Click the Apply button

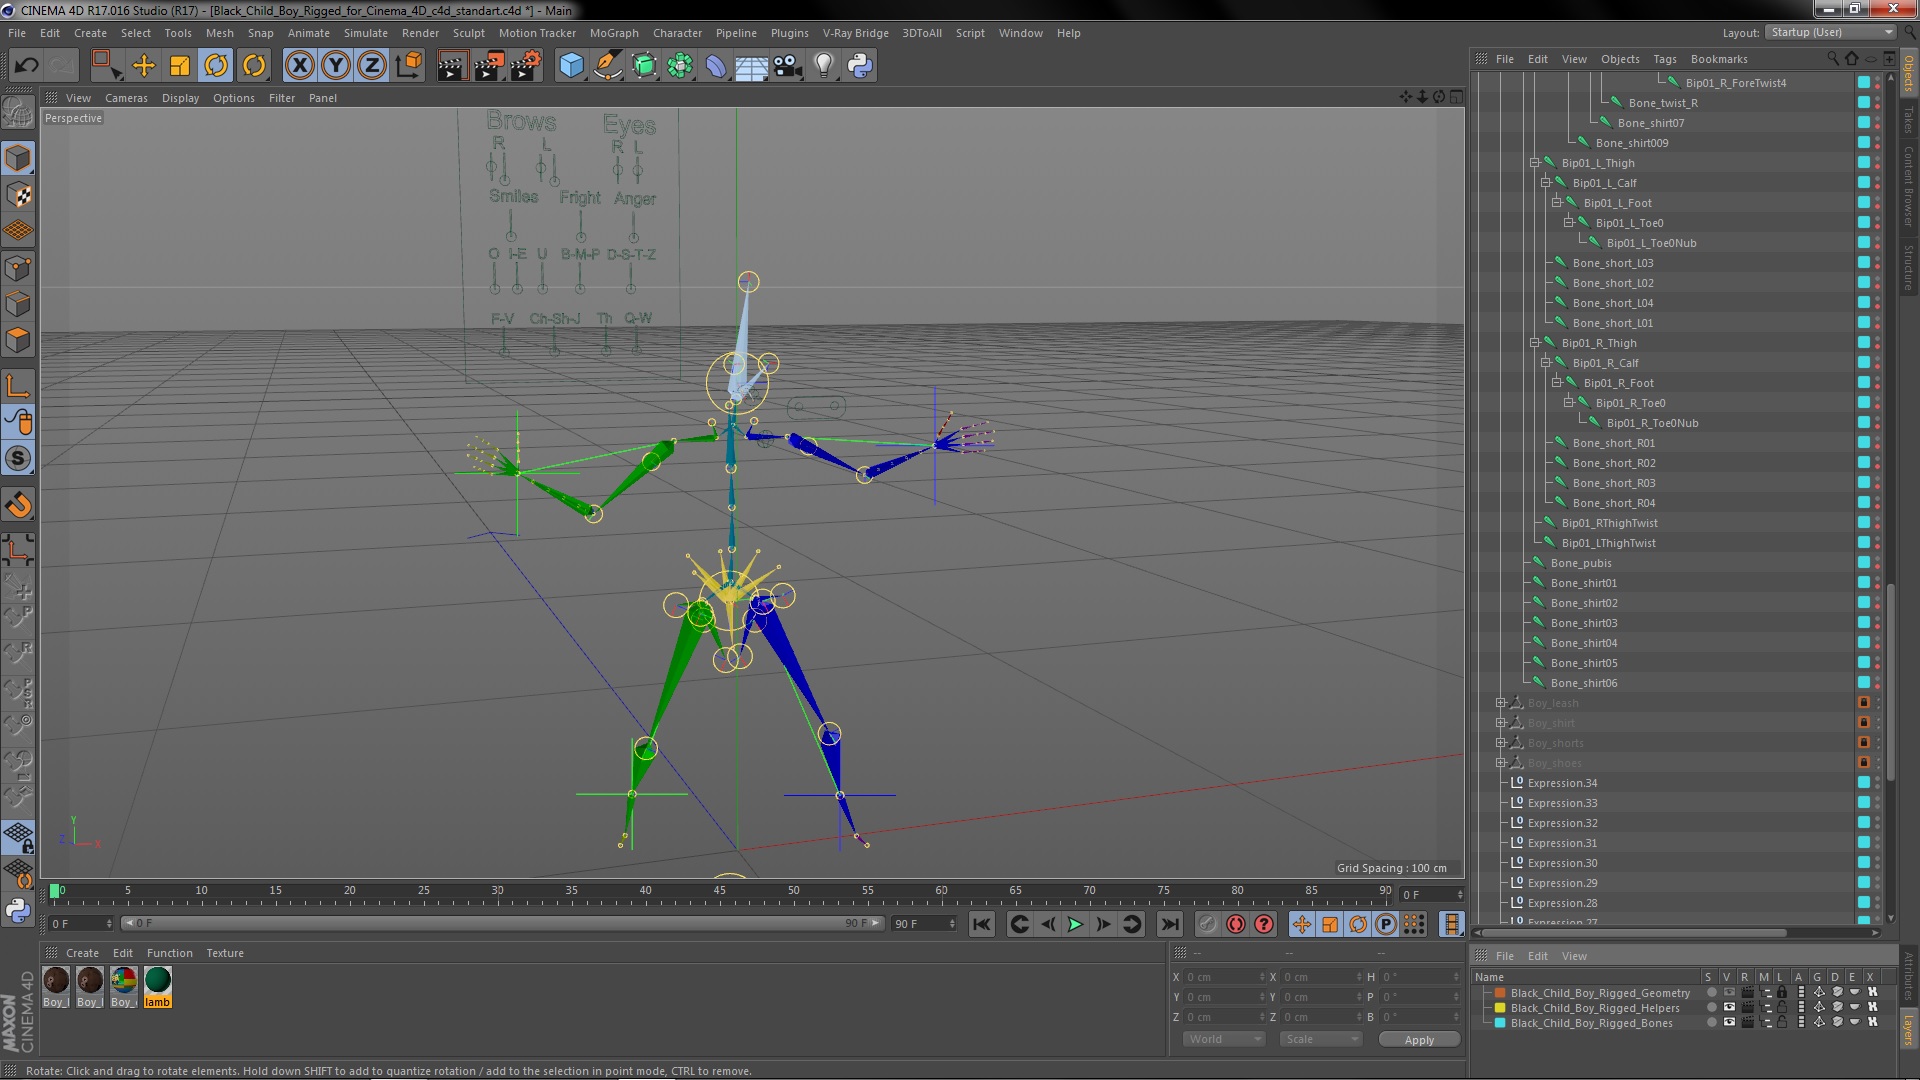1418,1040
